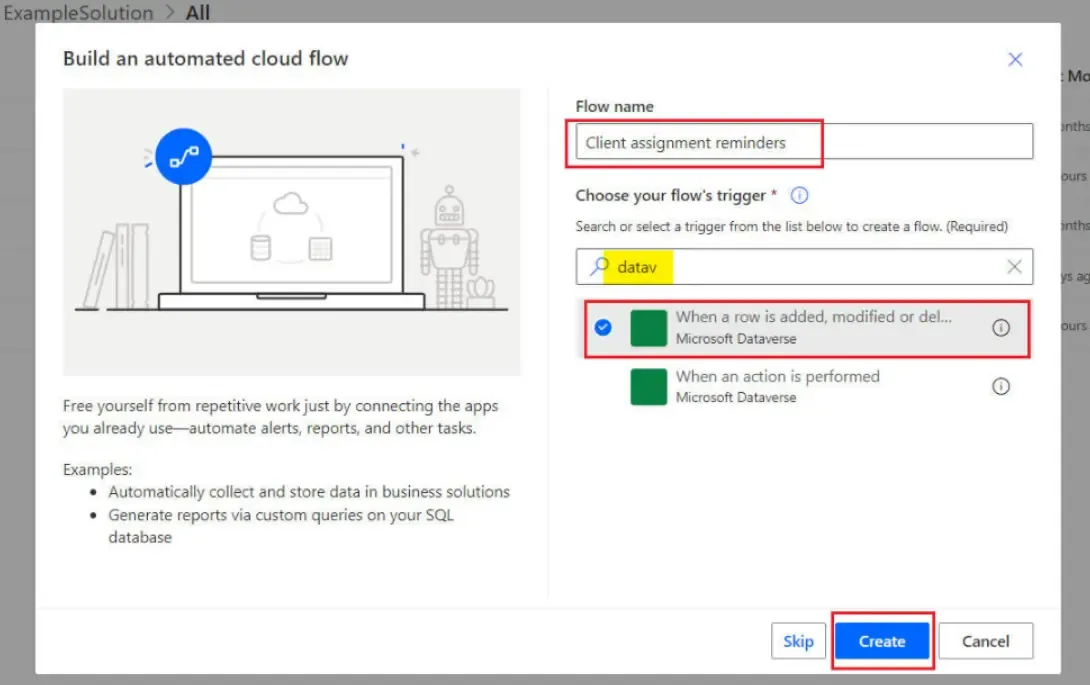Open info icon beside flow's trigger heading
Screen dimensions: 1090x685
[799, 195]
